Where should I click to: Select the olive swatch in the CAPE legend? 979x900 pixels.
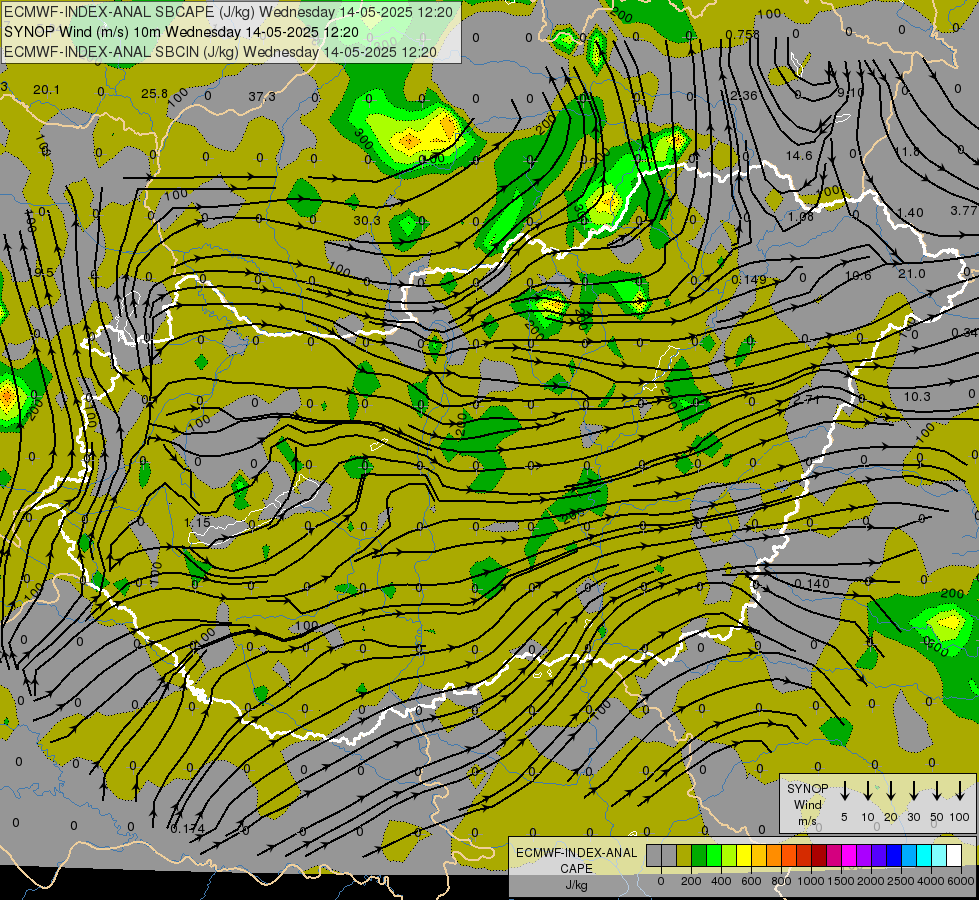[x=684, y=856]
